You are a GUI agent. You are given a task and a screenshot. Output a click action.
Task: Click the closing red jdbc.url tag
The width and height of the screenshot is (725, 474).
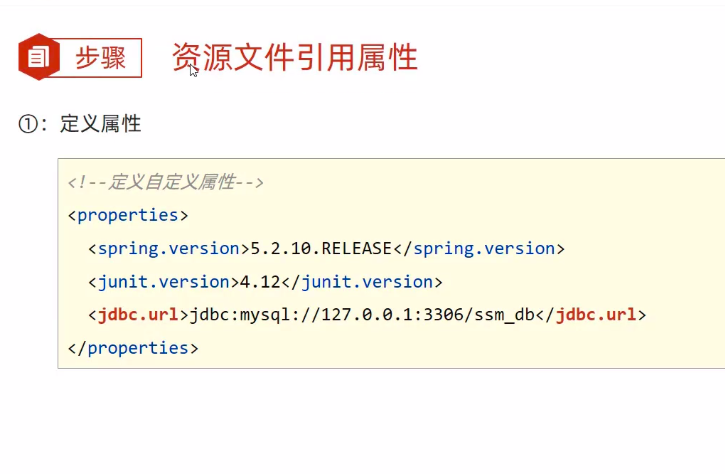[591, 315]
